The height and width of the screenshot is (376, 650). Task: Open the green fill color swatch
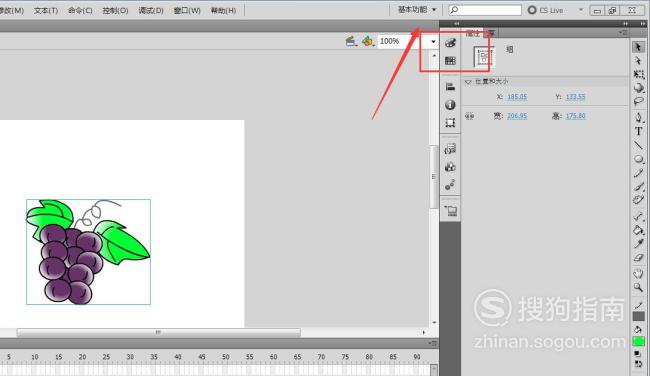pos(638,342)
